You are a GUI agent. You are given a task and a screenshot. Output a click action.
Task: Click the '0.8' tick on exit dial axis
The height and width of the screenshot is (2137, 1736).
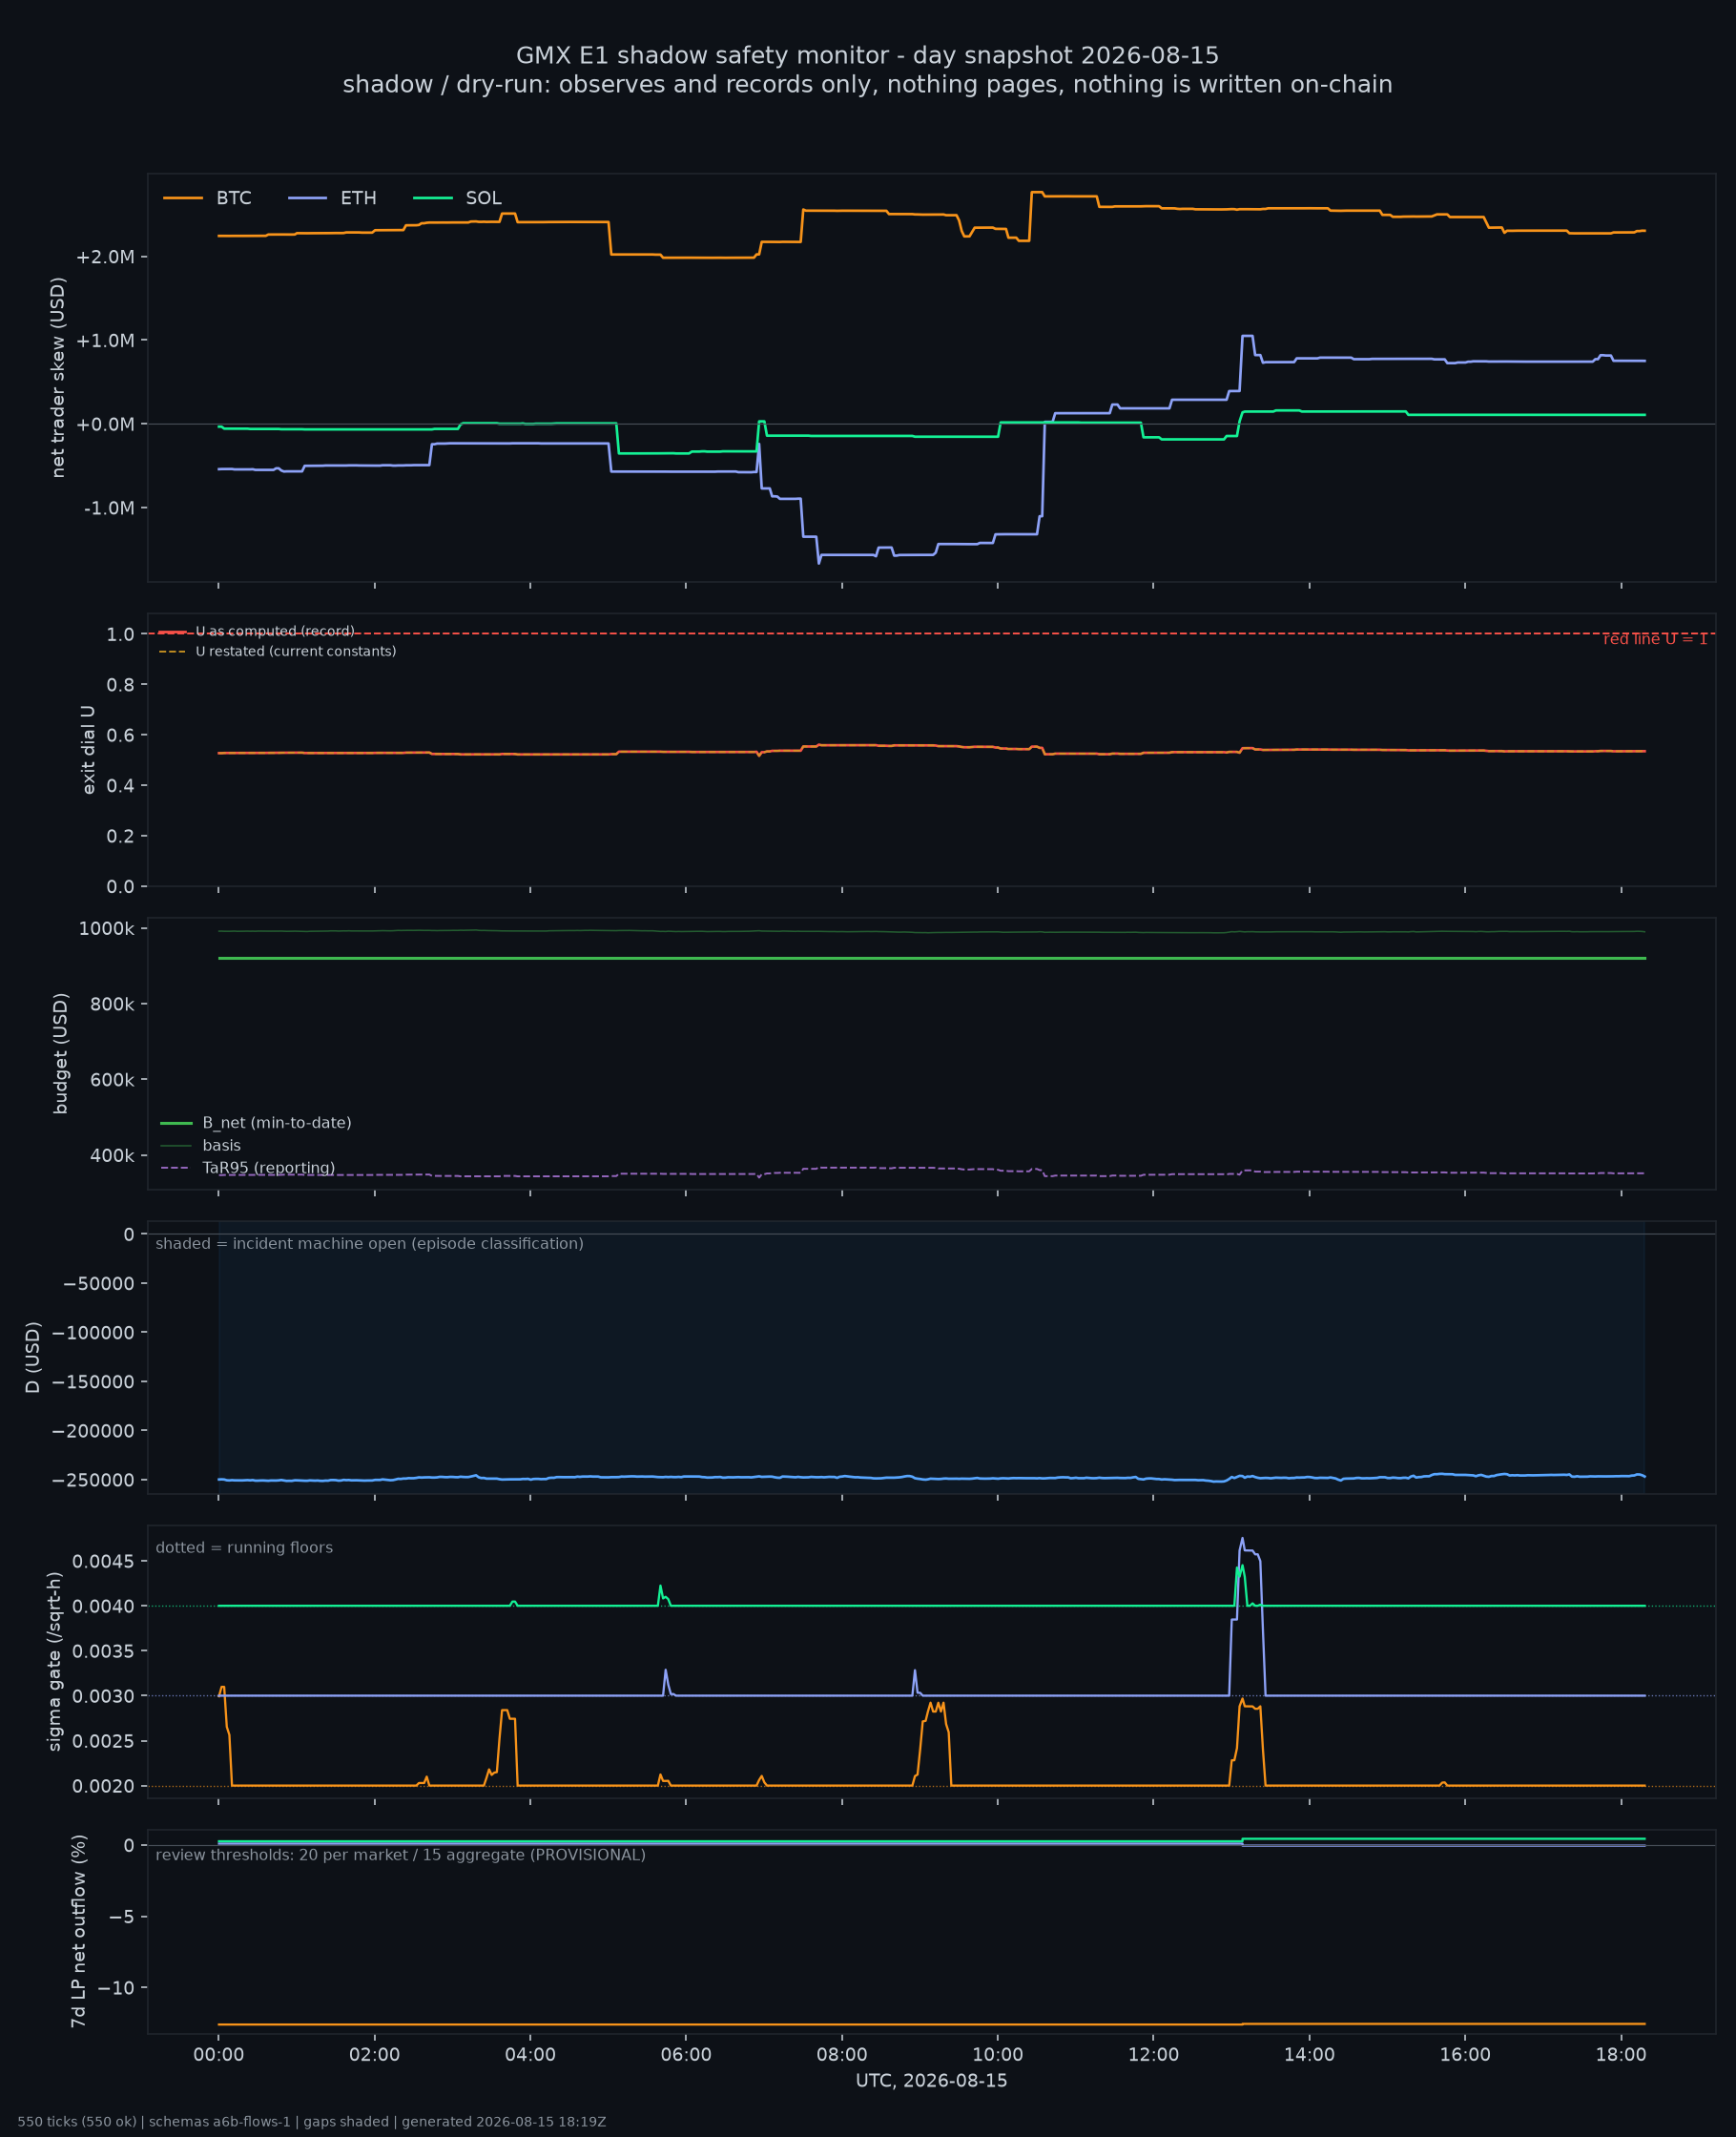121,685
